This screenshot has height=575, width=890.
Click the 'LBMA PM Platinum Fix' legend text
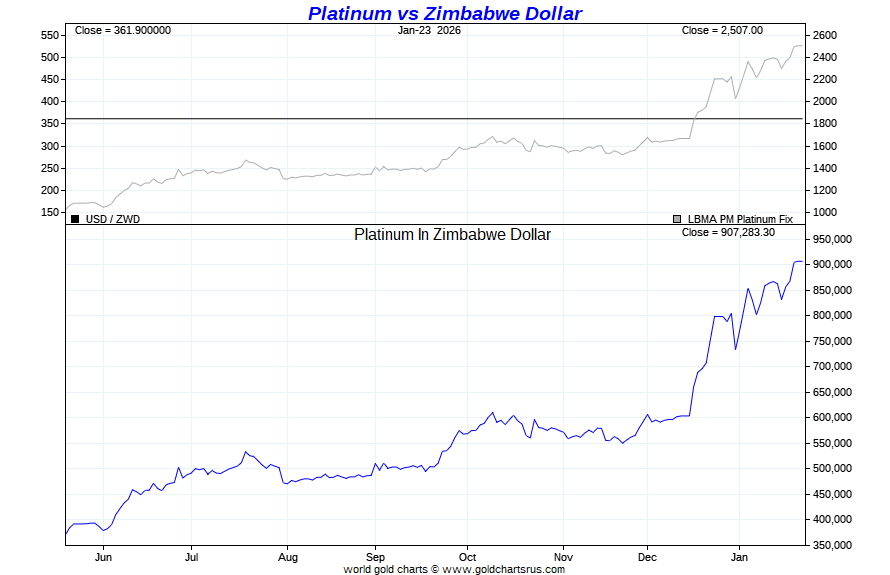click(x=740, y=218)
